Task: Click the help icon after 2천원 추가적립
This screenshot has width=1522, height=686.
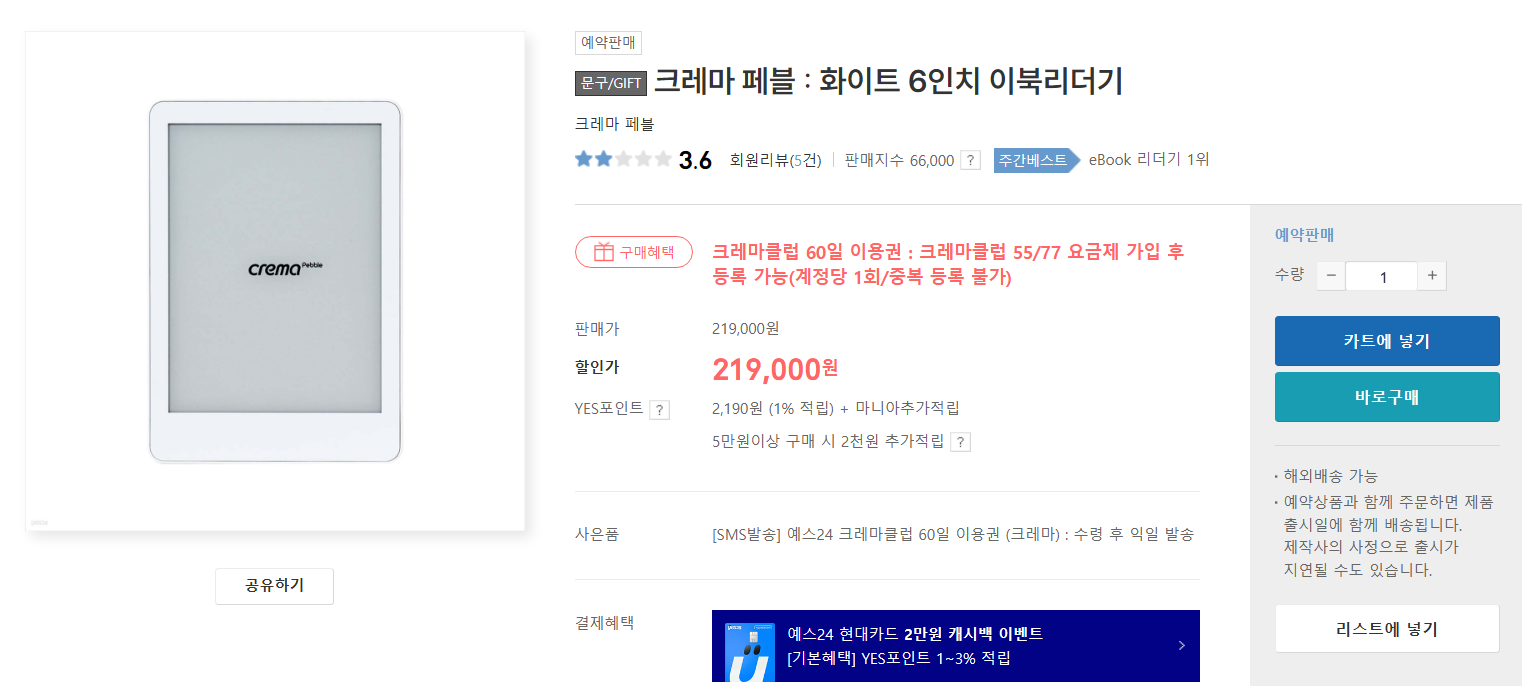Action: [x=960, y=442]
